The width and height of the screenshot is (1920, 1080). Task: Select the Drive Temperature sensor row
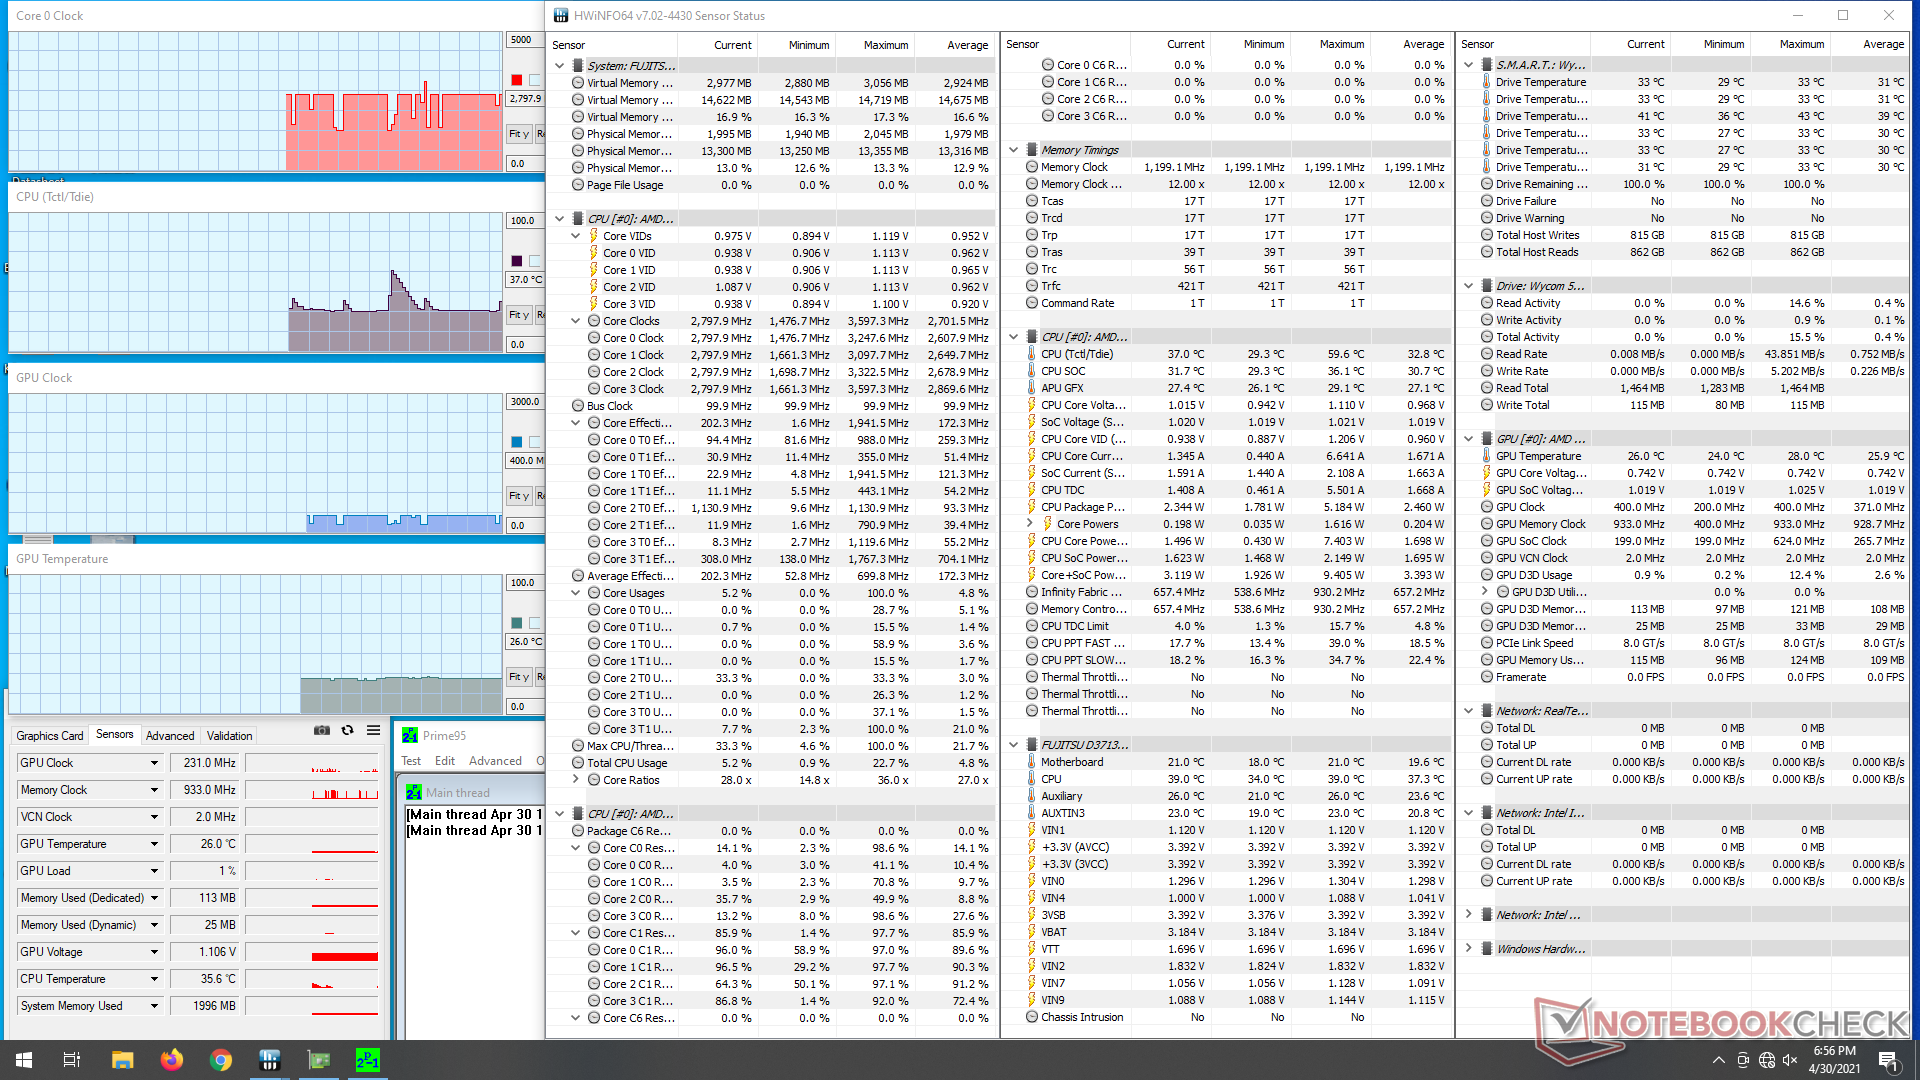(1682, 82)
